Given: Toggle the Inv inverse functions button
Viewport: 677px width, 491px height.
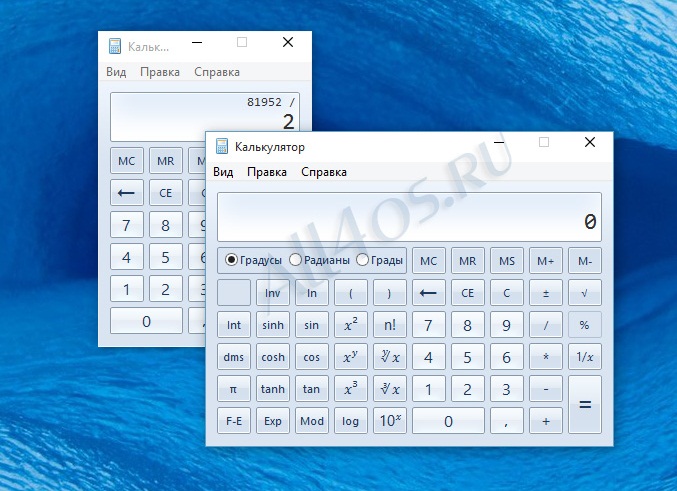Looking at the screenshot, I should tap(272, 293).
